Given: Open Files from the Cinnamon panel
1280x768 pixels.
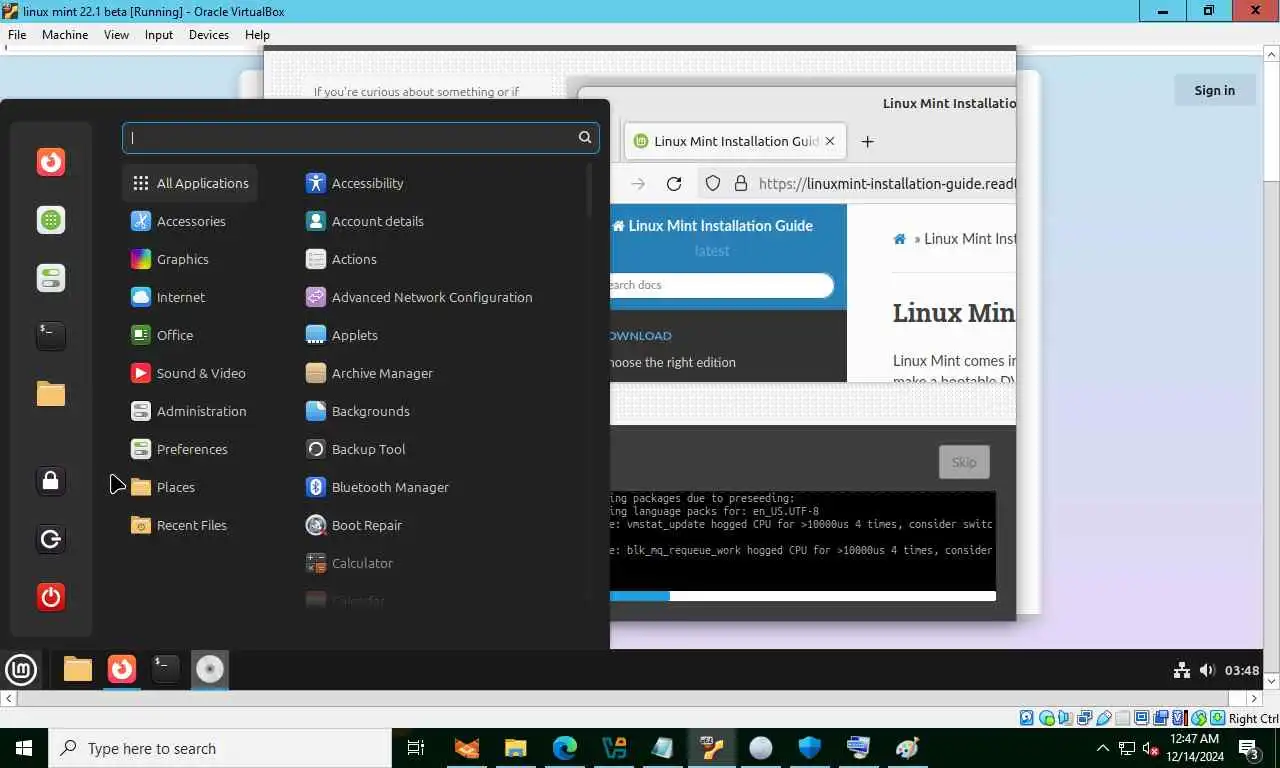Looking at the screenshot, I should pos(78,669).
